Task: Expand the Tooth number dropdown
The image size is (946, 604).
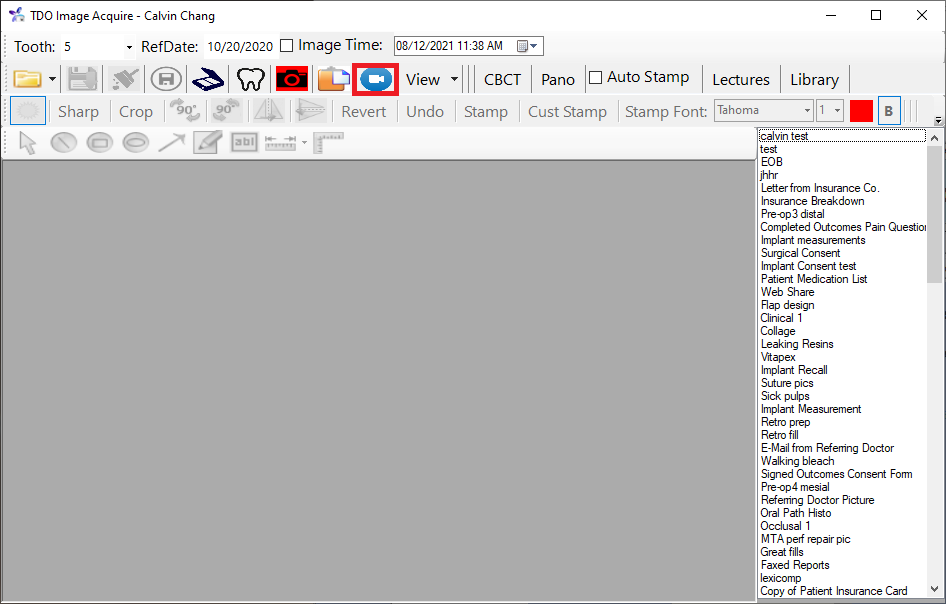Action: point(129,47)
